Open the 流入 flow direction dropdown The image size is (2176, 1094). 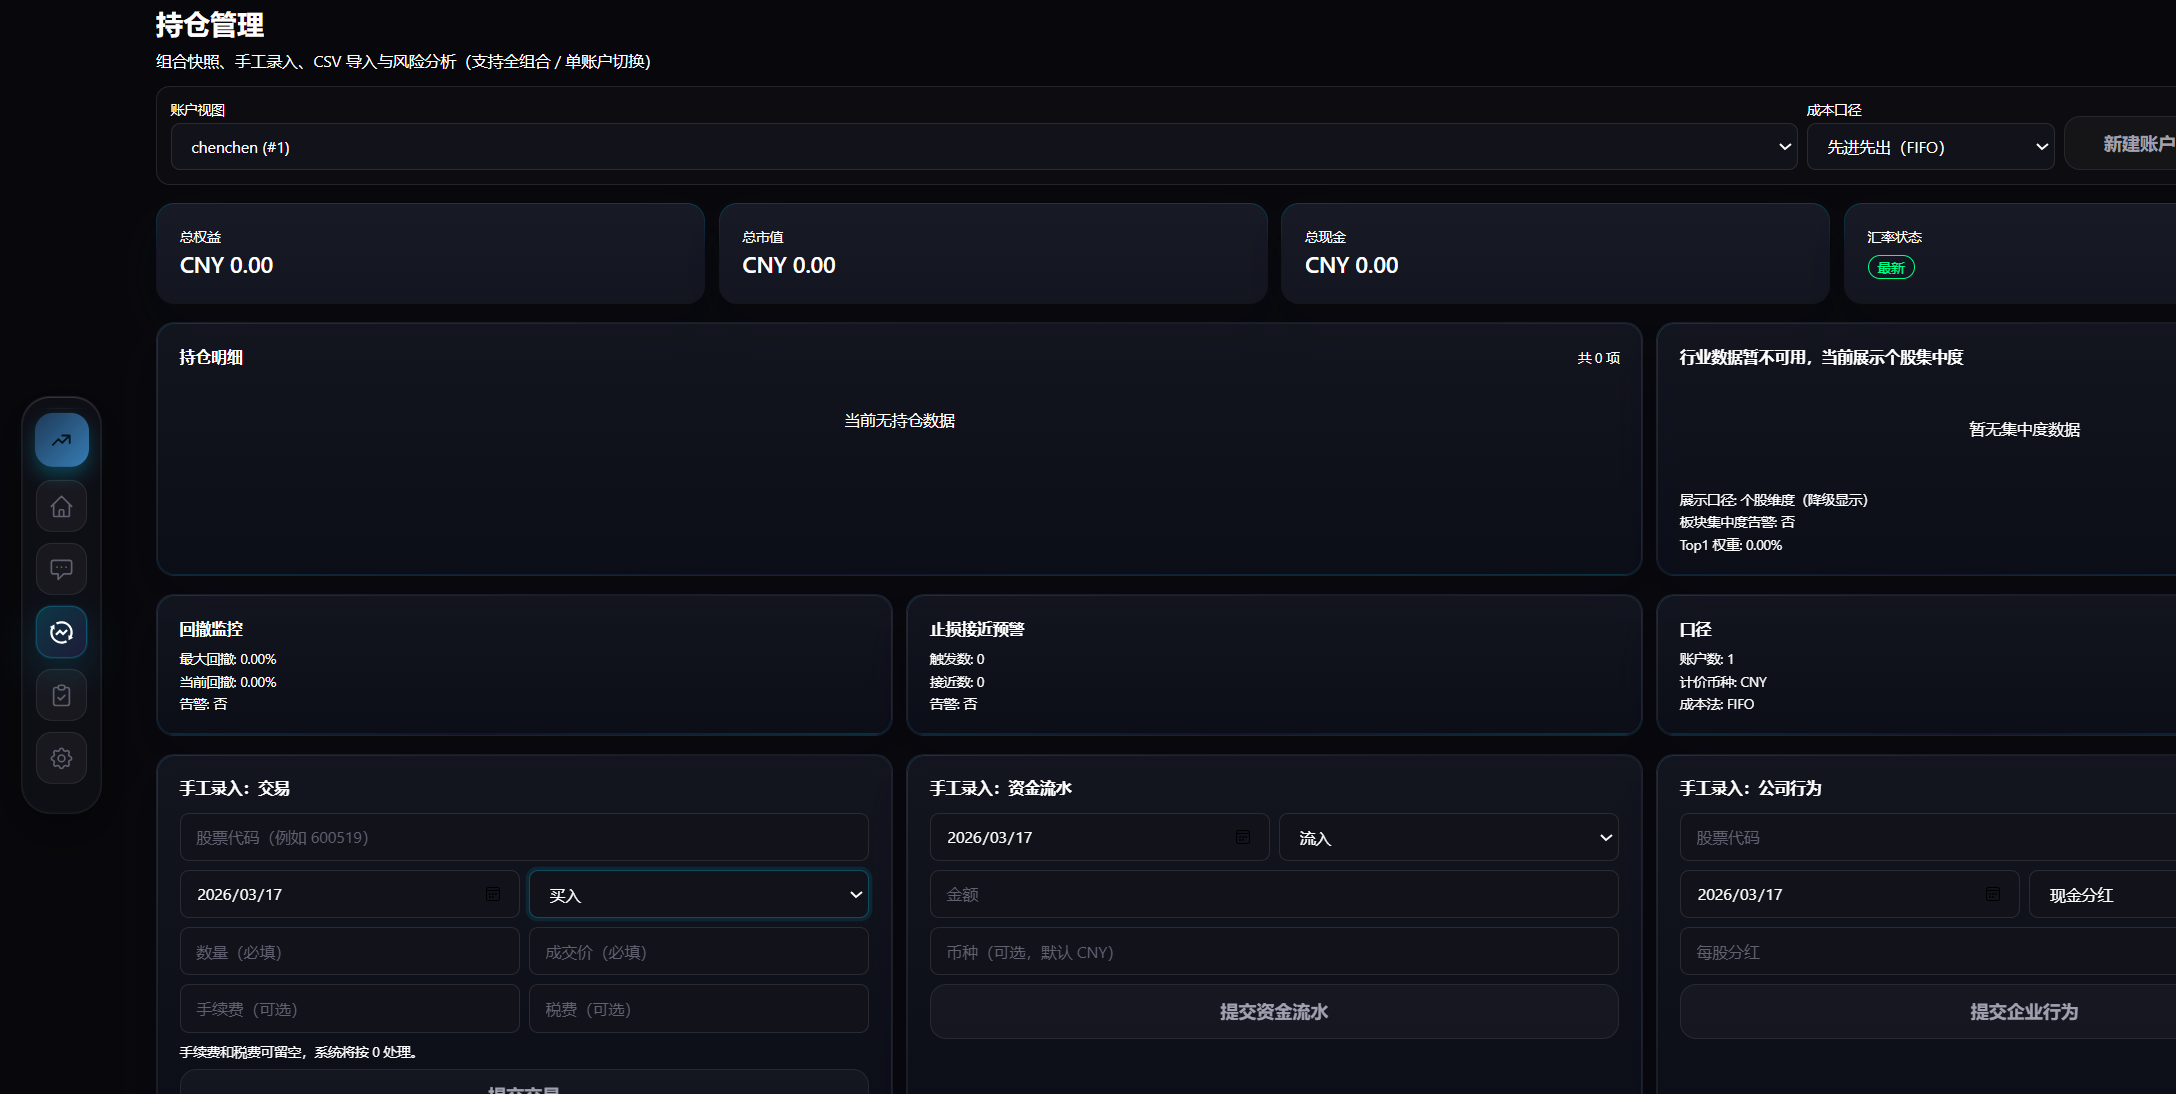coord(1449,837)
